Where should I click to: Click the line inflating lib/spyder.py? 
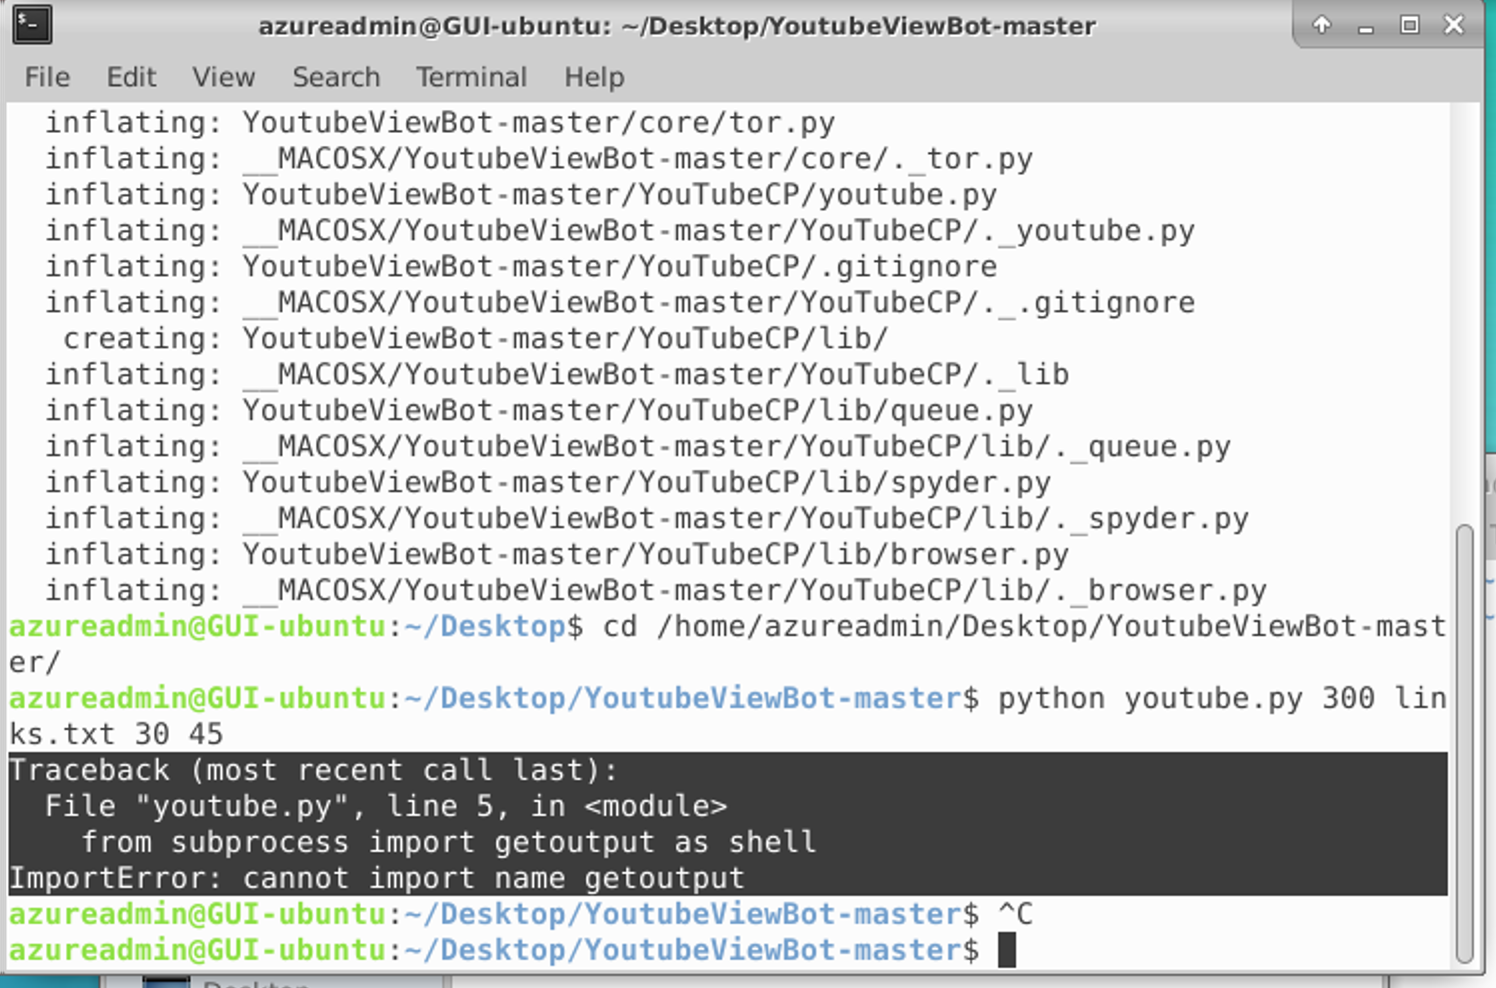click(x=548, y=482)
